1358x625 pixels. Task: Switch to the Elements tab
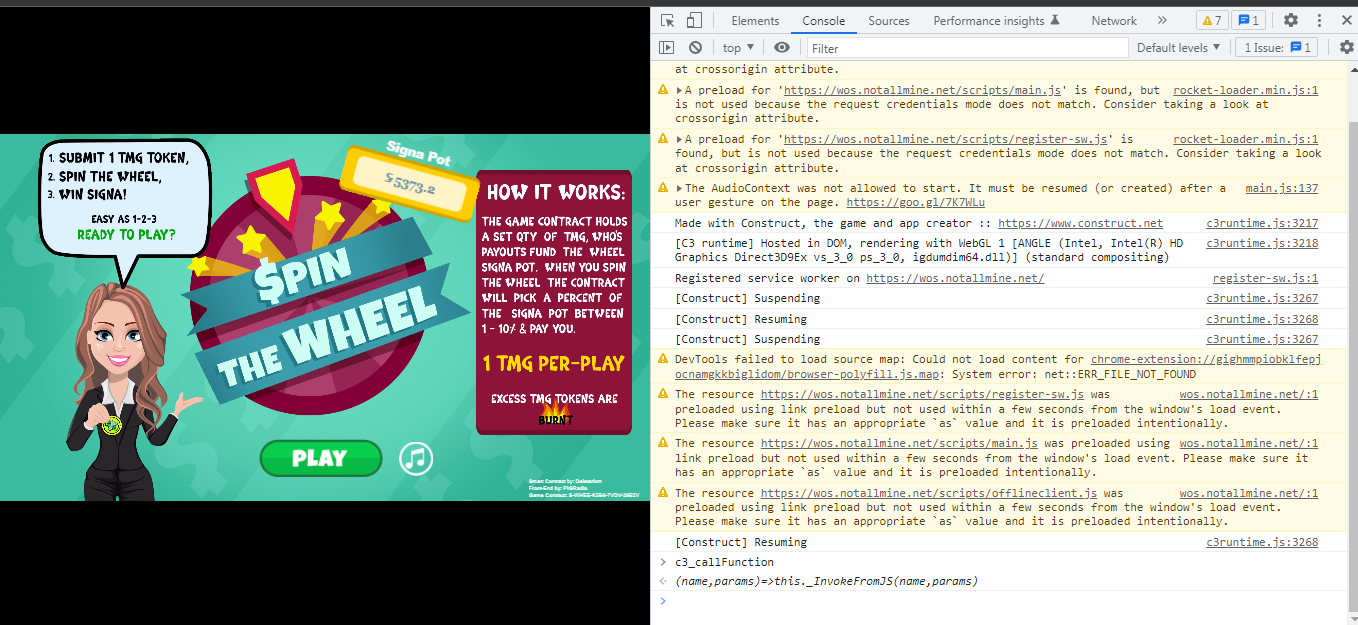click(755, 19)
